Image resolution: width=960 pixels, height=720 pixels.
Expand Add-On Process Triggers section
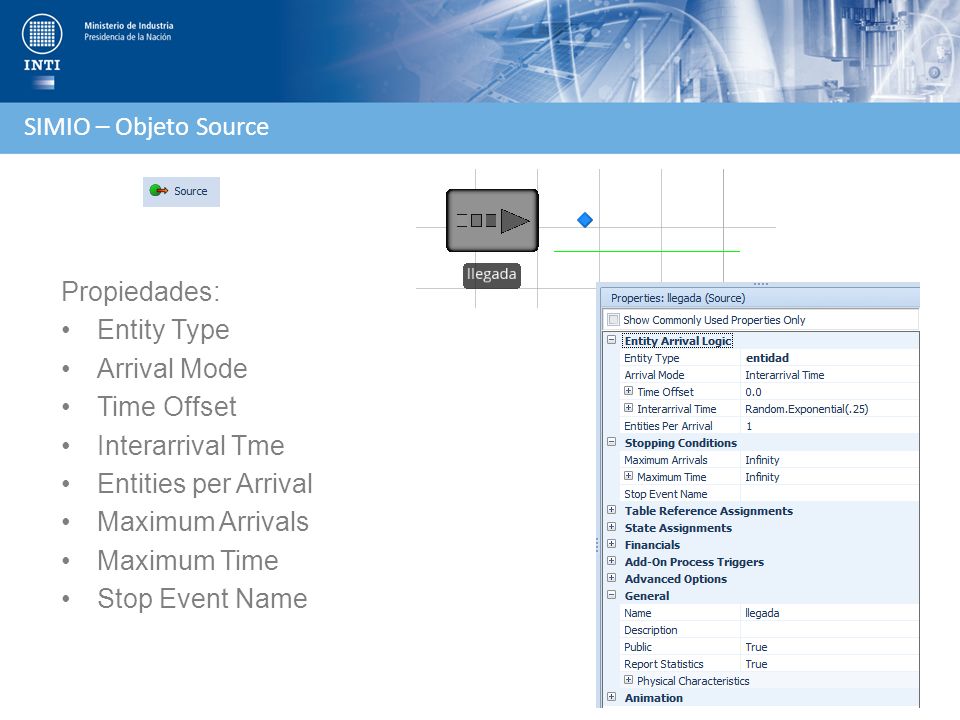pos(611,561)
